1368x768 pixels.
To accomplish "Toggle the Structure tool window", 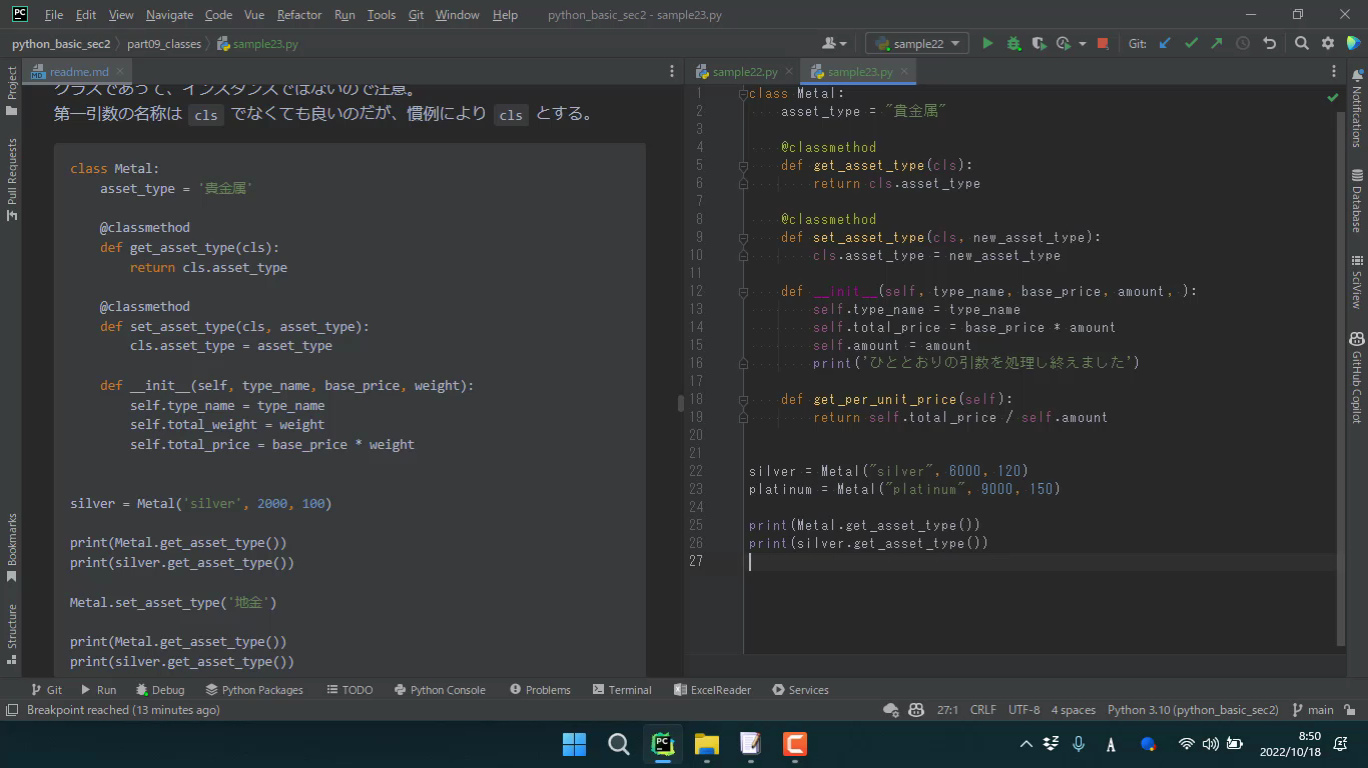I will (12, 632).
